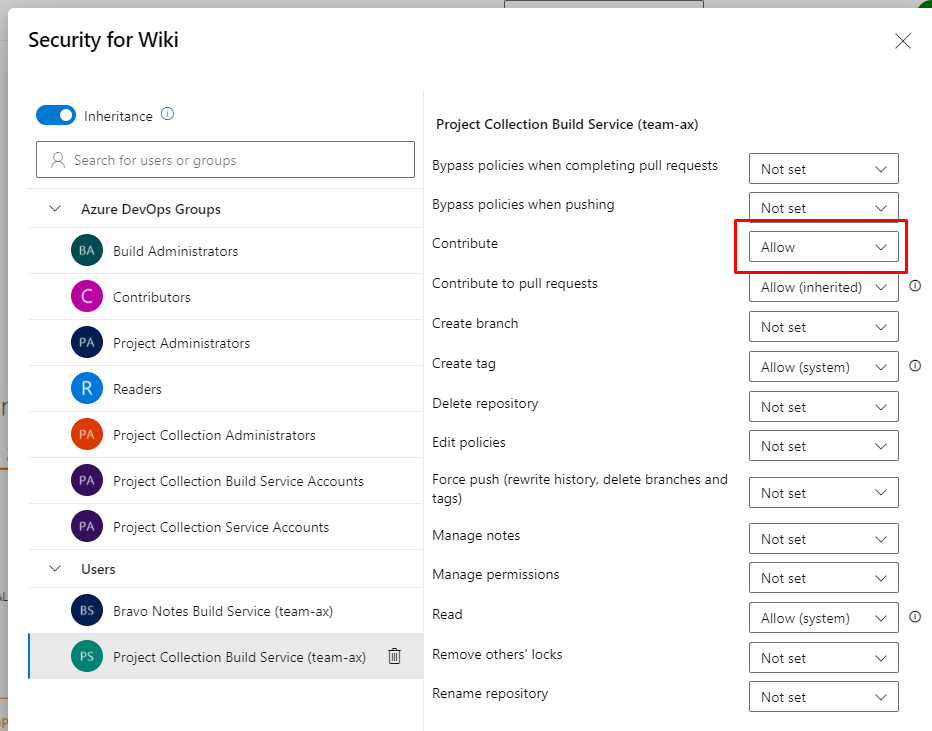The image size is (932, 731).
Task: Collapse the Azure DevOps Groups section
Action: pyautogui.click(x=55, y=209)
